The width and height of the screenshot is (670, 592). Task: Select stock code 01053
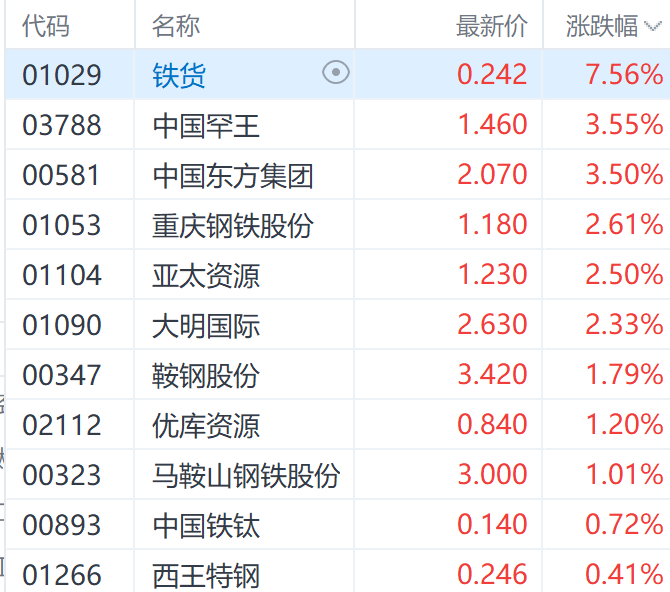(x=62, y=225)
